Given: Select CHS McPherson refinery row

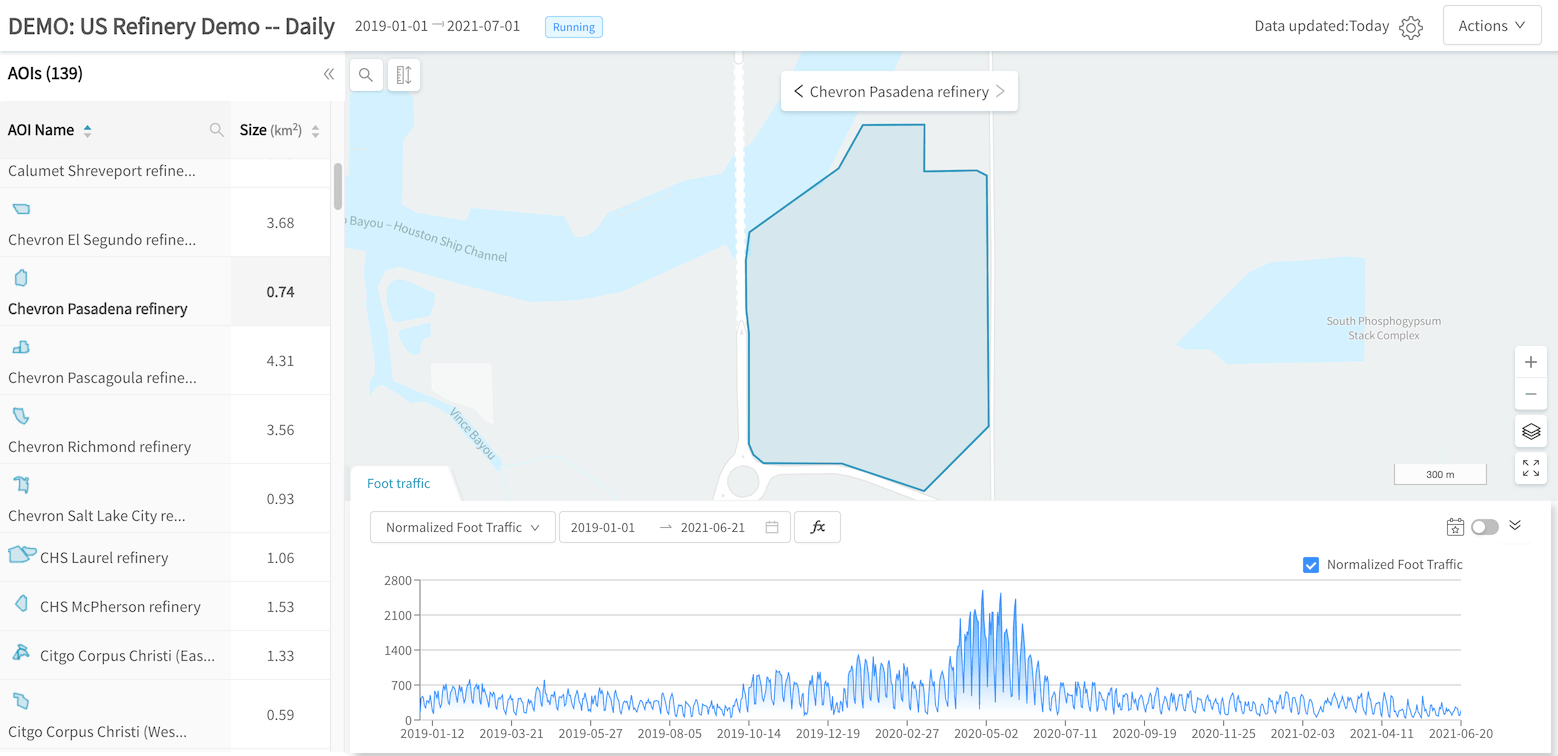Looking at the screenshot, I should (165, 606).
